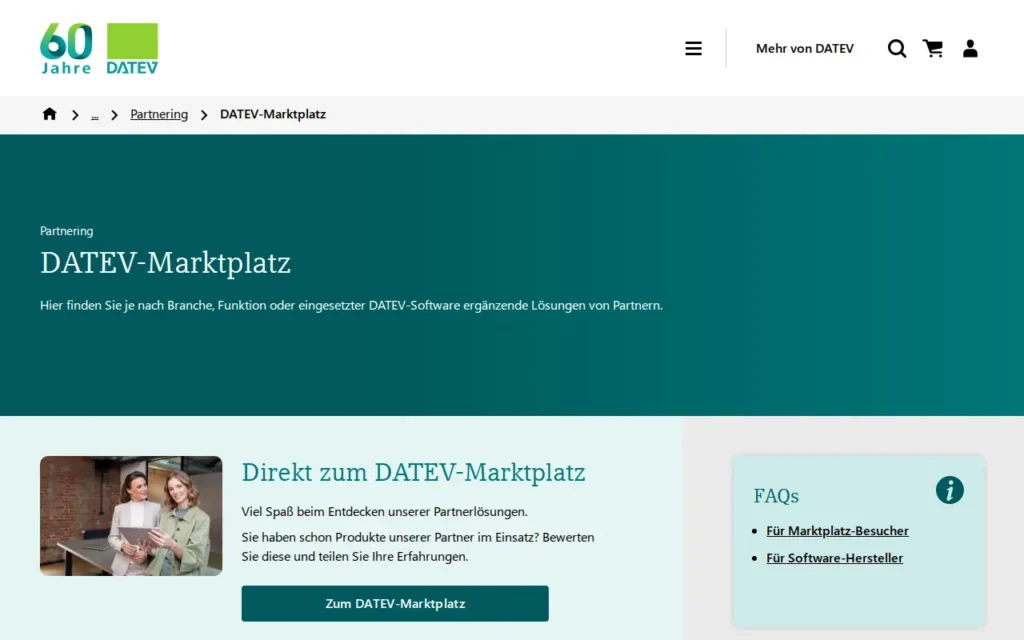1024x640 pixels.
Task: Expand the collapsed breadcrumb ellipsis
Action: (95, 115)
